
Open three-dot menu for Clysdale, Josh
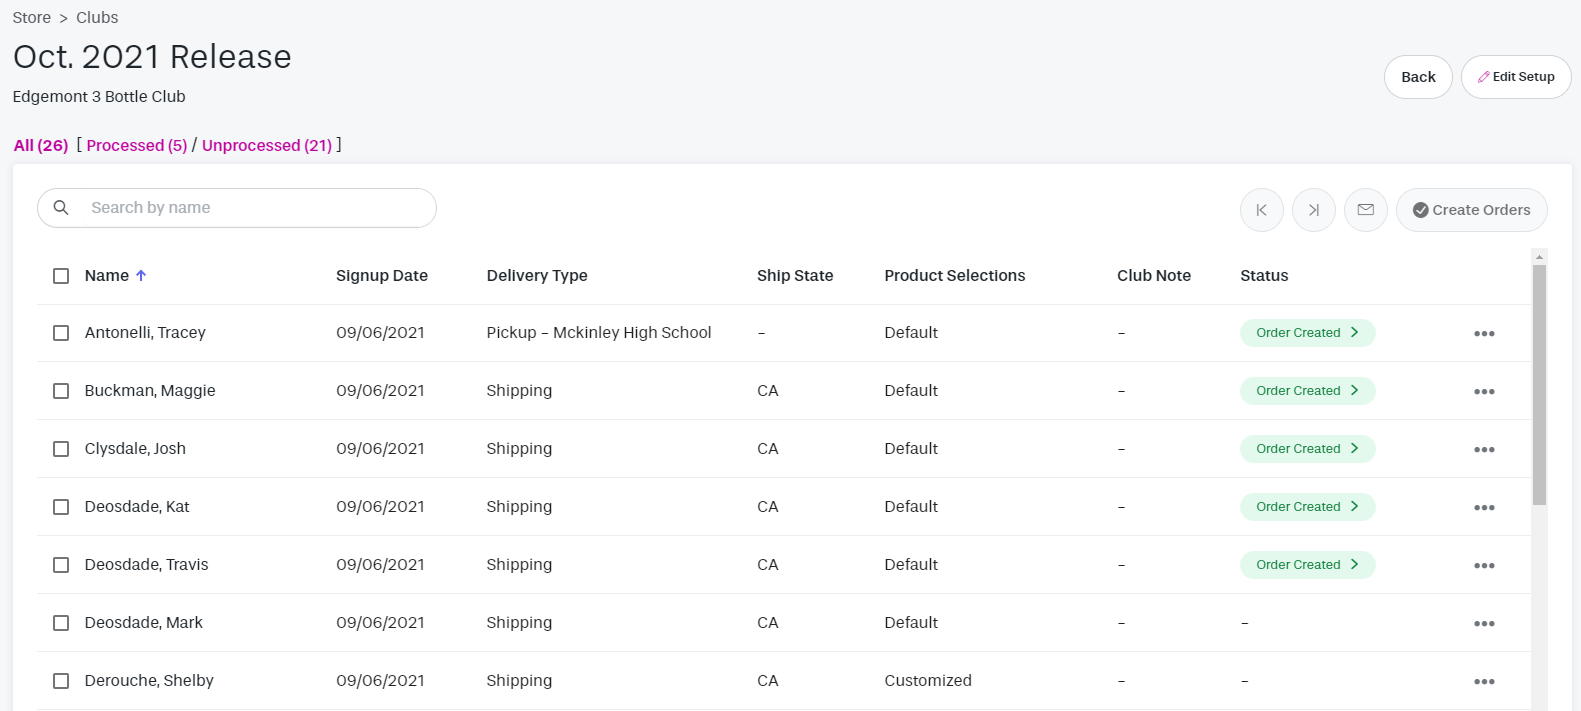pyautogui.click(x=1483, y=450)
